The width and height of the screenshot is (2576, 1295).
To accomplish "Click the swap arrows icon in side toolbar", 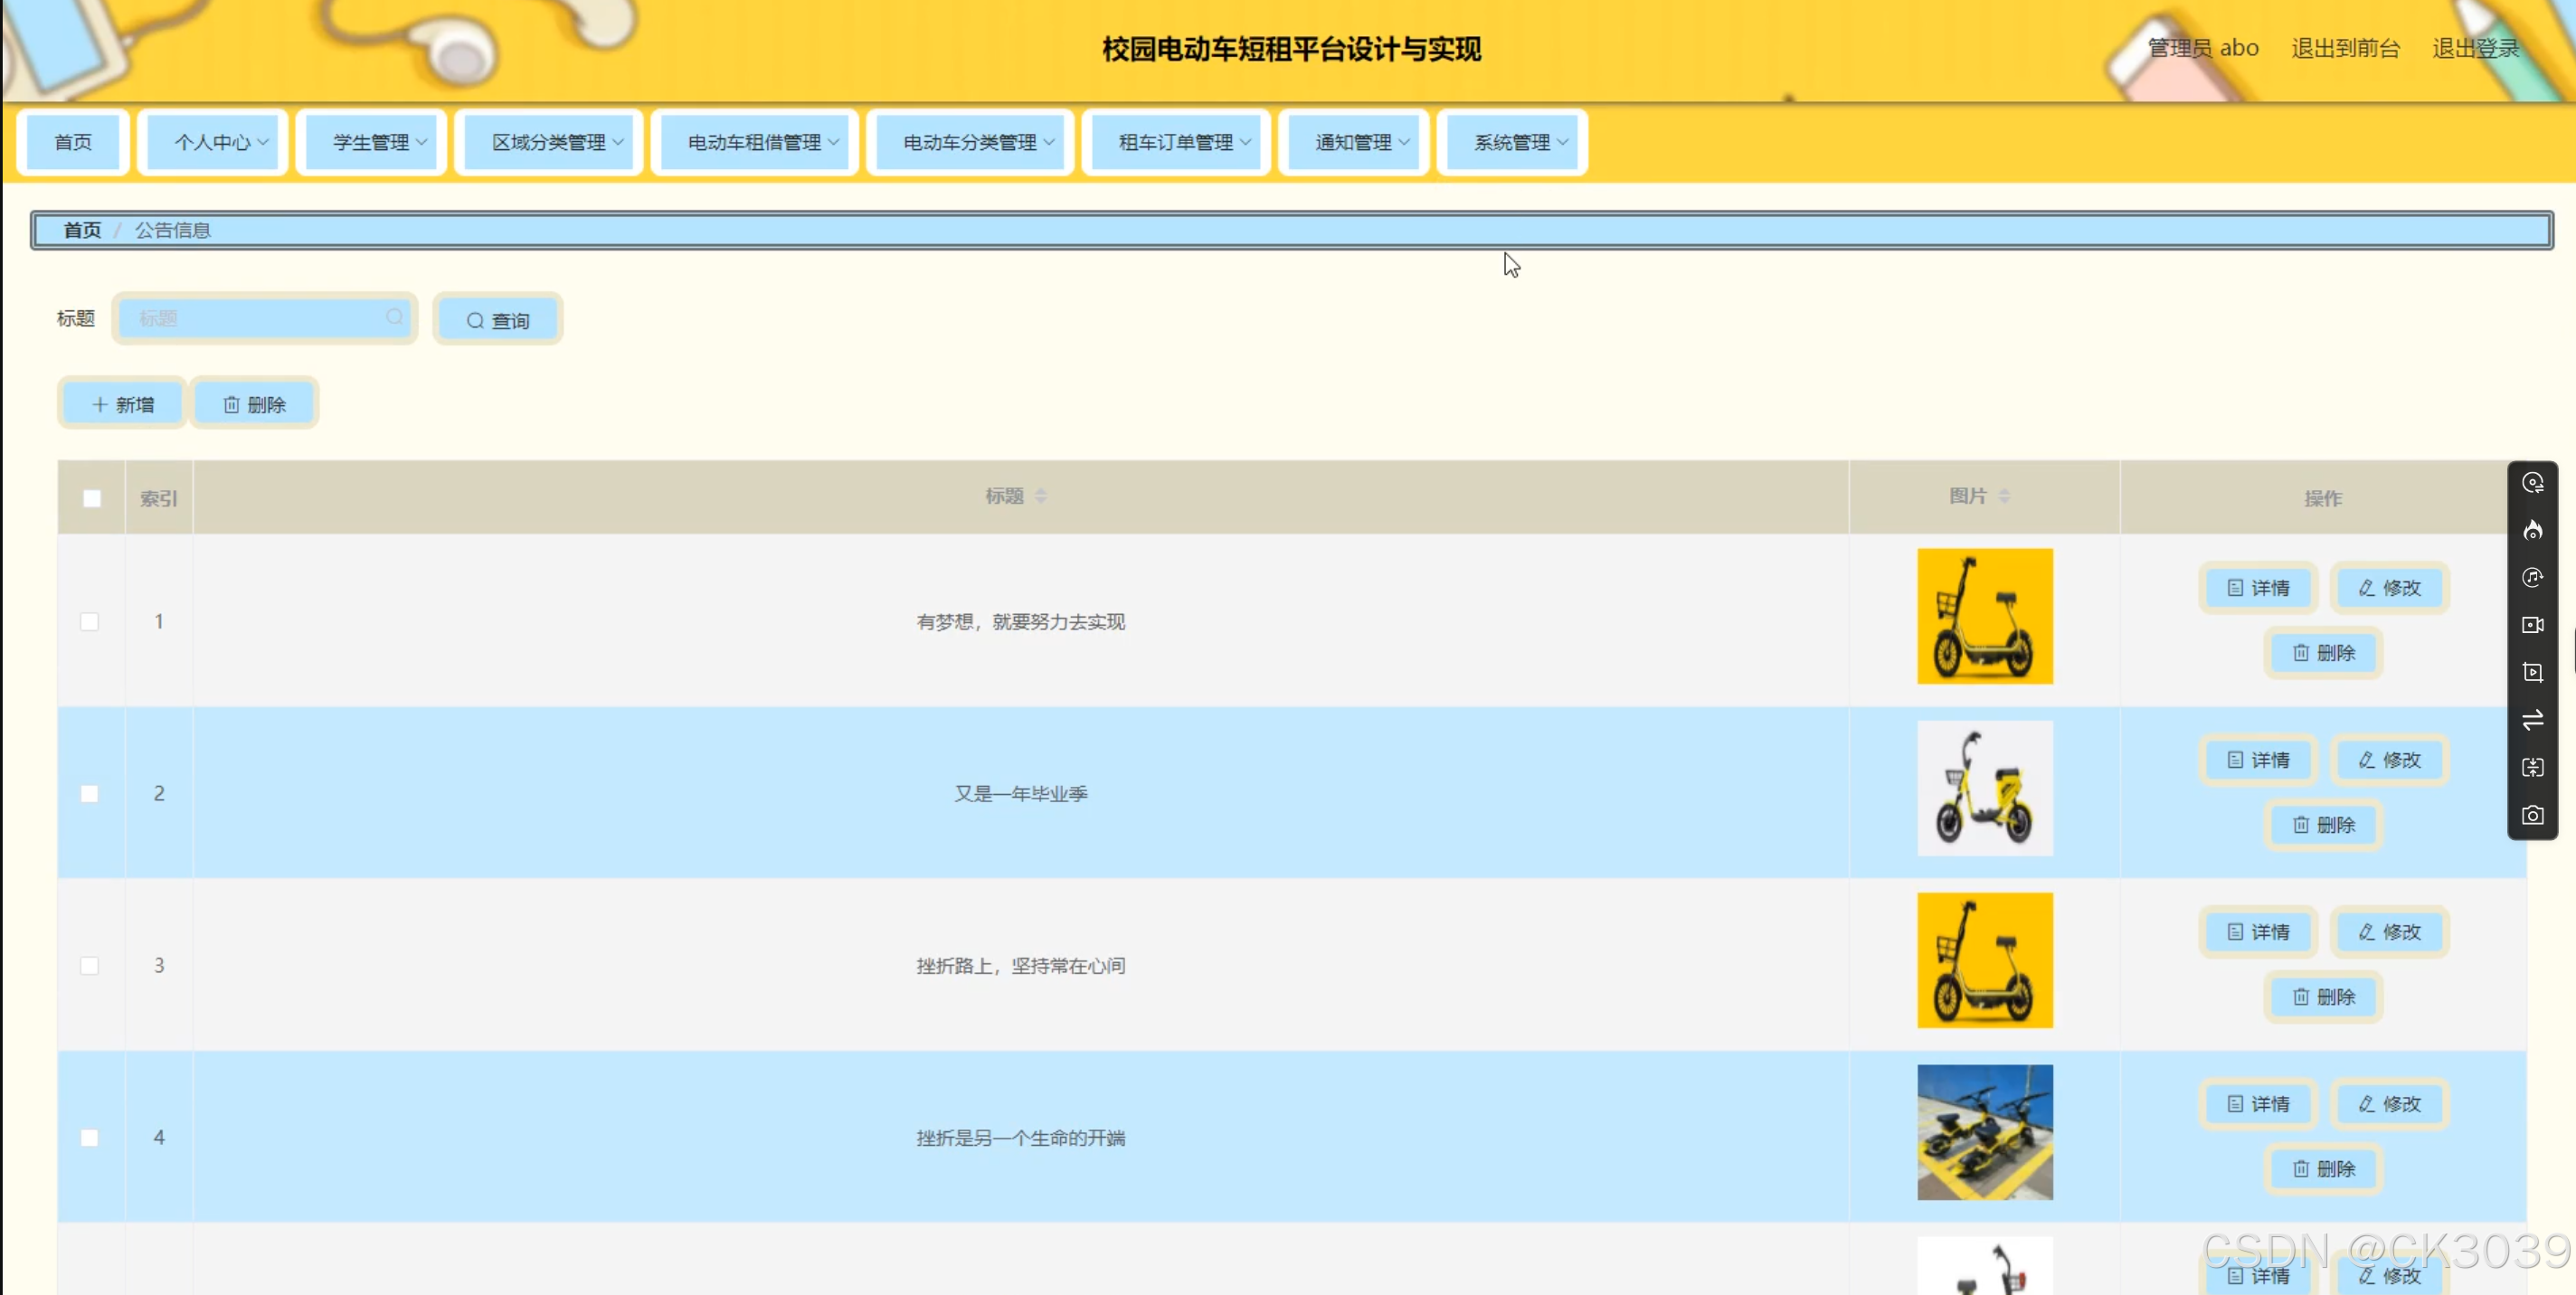I will coord(2532,720).
